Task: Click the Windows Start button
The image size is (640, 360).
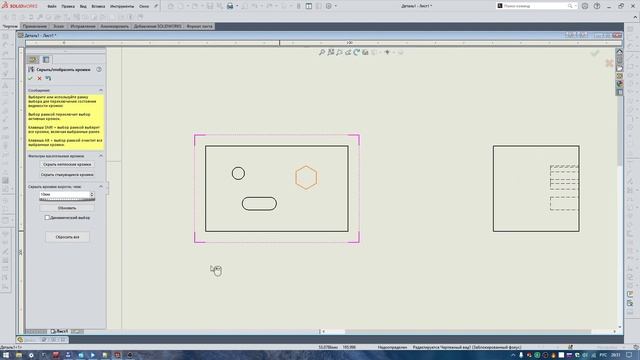Action: click(x=6, y=355)
